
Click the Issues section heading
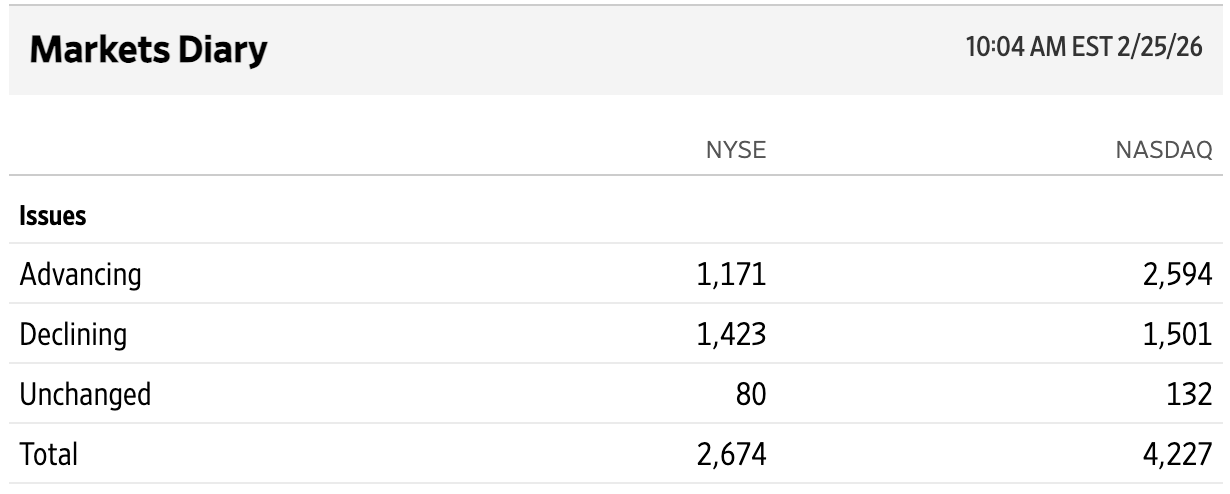(52, 216)
